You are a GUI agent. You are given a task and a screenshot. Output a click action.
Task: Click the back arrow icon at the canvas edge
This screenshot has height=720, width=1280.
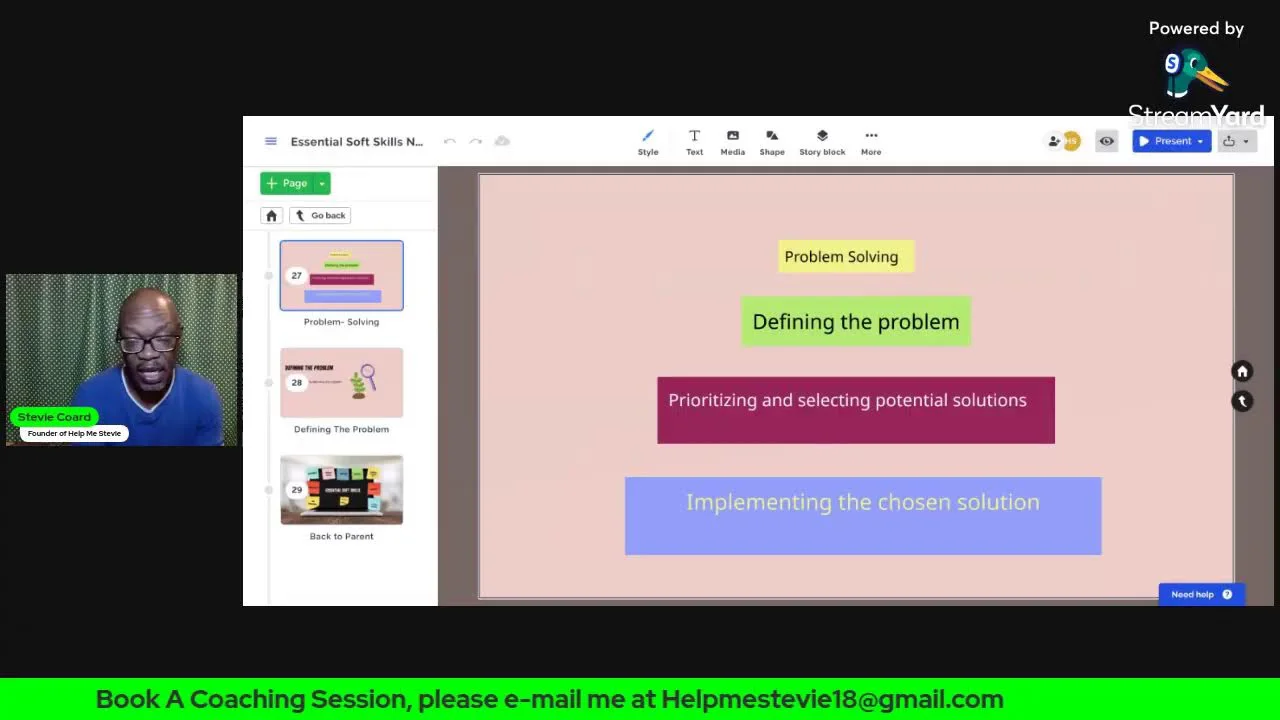[1242, 401]
